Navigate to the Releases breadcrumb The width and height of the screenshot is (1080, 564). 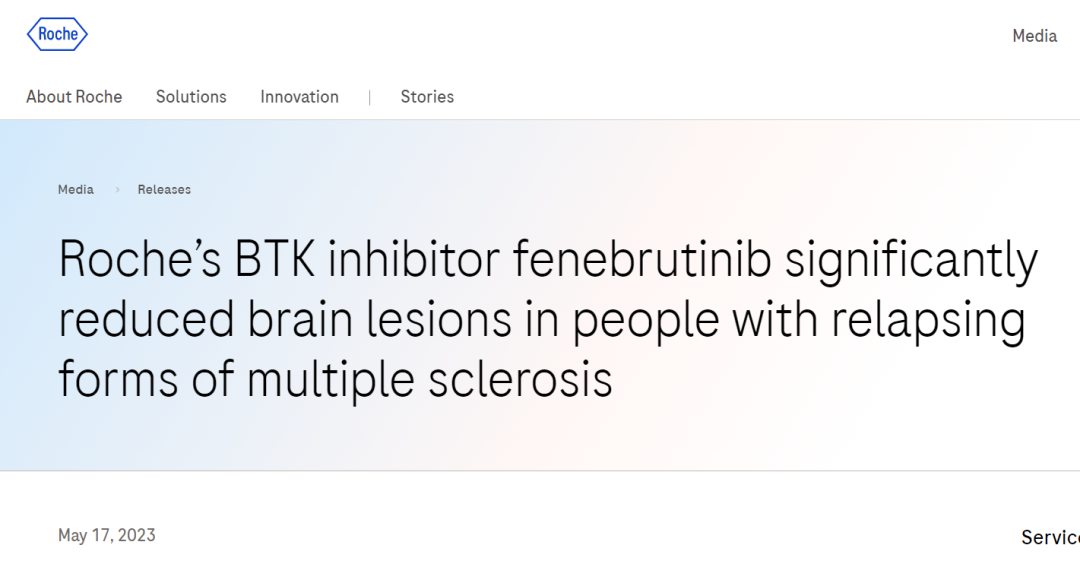tap(164, 189)
